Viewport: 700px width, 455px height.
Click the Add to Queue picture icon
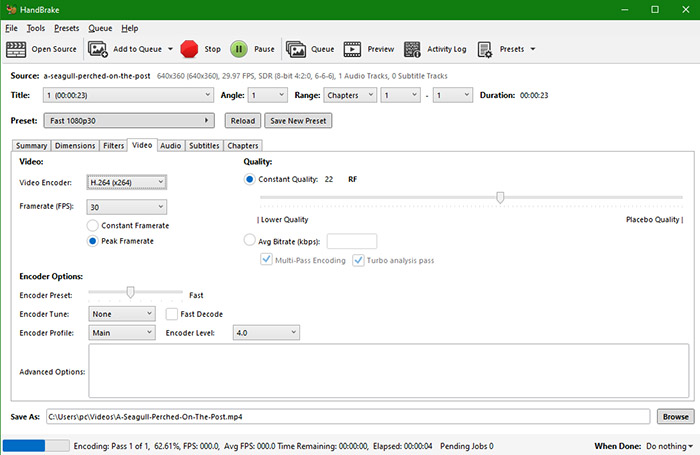tap(98, 49)
